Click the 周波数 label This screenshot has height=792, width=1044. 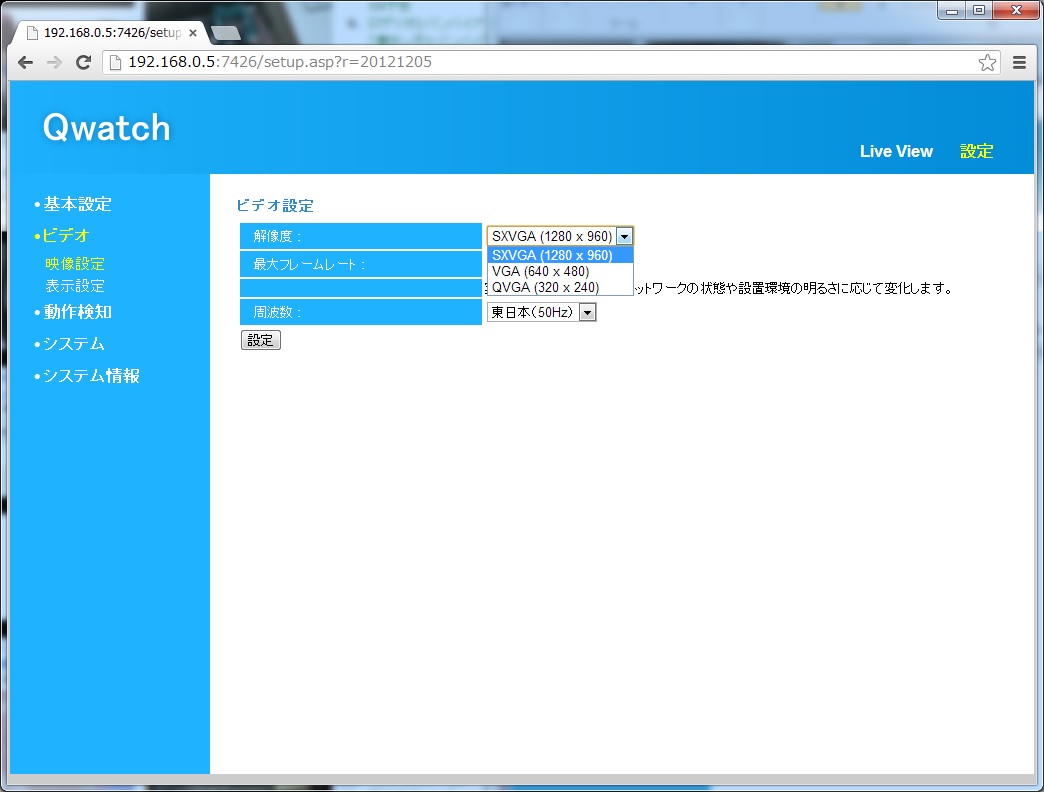pos(277,312)
